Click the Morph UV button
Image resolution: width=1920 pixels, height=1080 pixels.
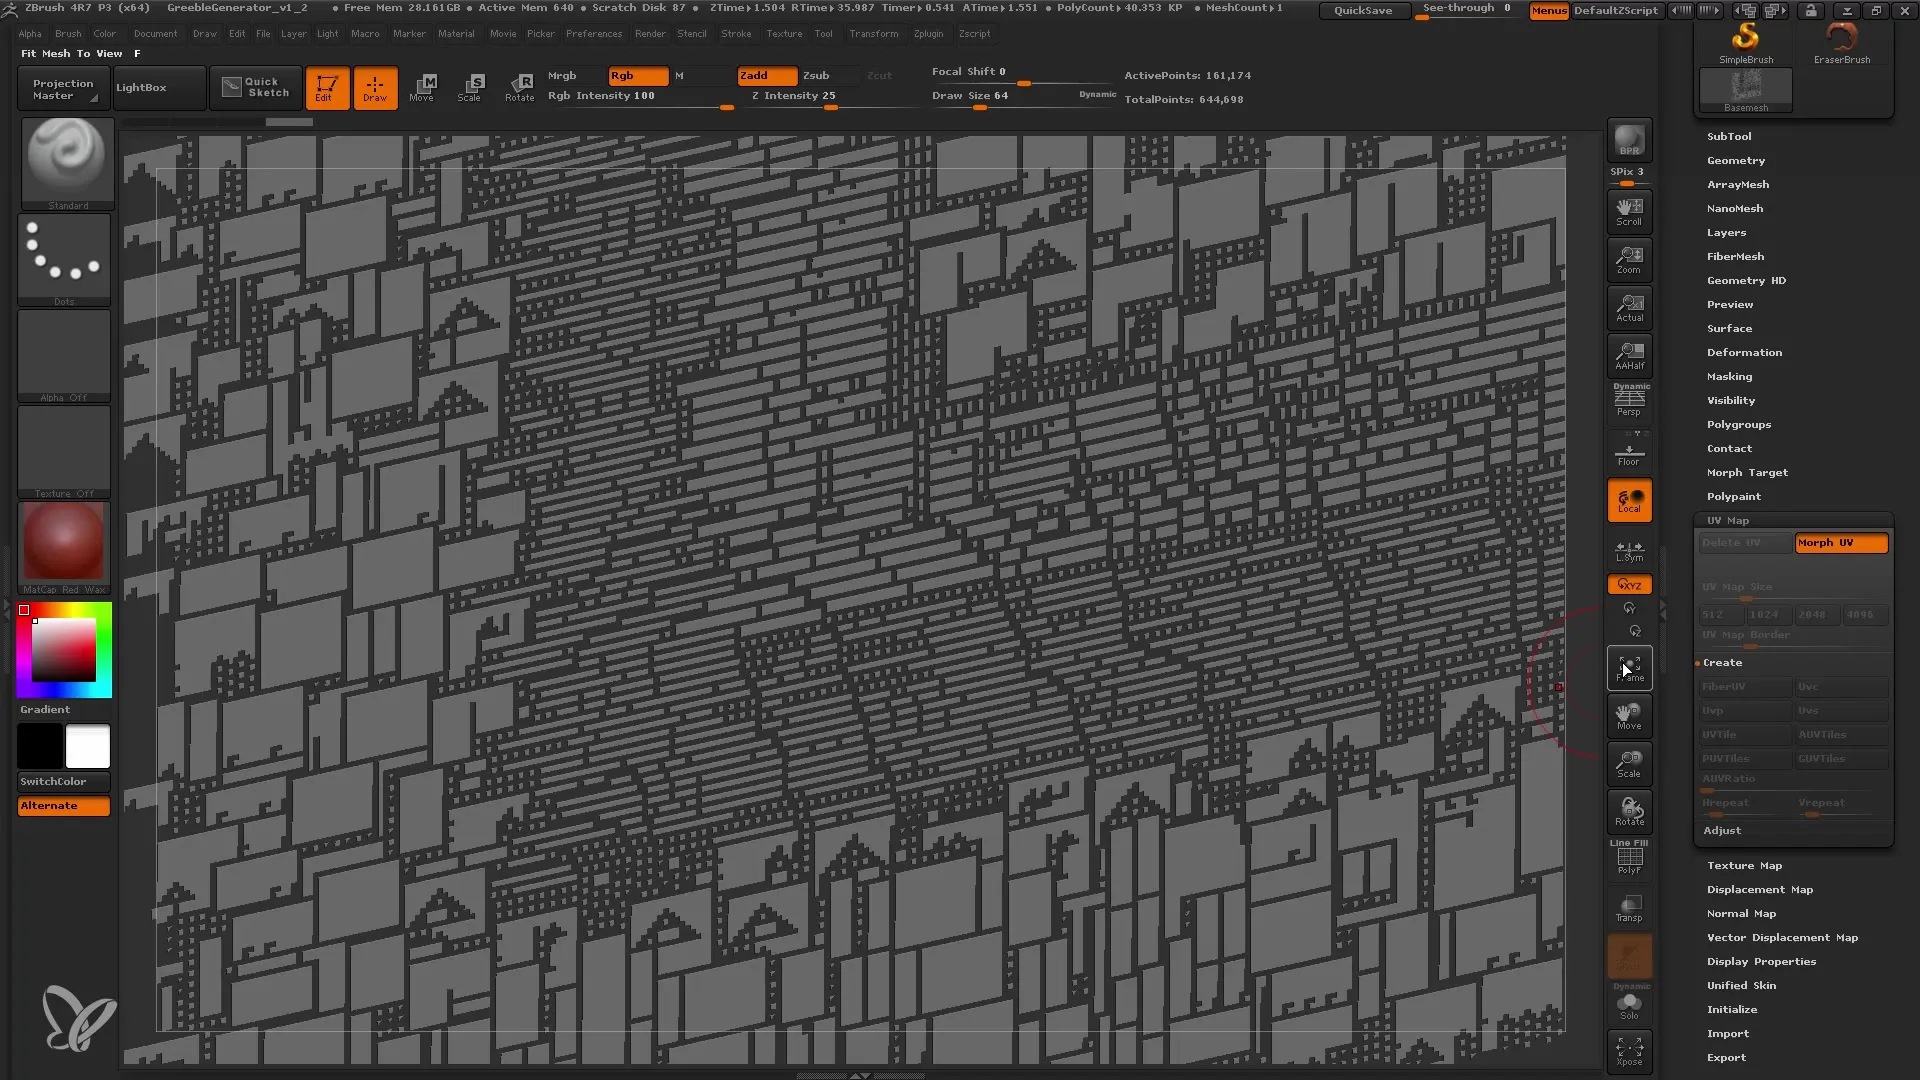pos(1841,543)
